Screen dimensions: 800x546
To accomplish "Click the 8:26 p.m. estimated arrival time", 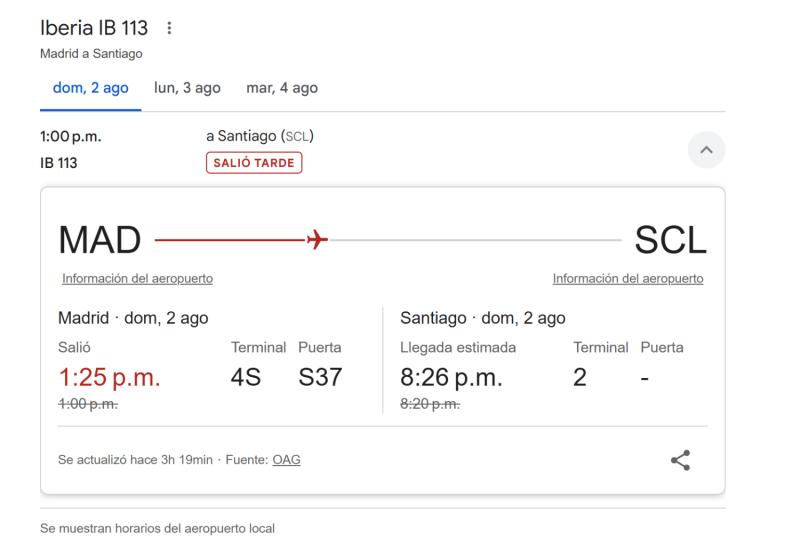I will point(451,378).
